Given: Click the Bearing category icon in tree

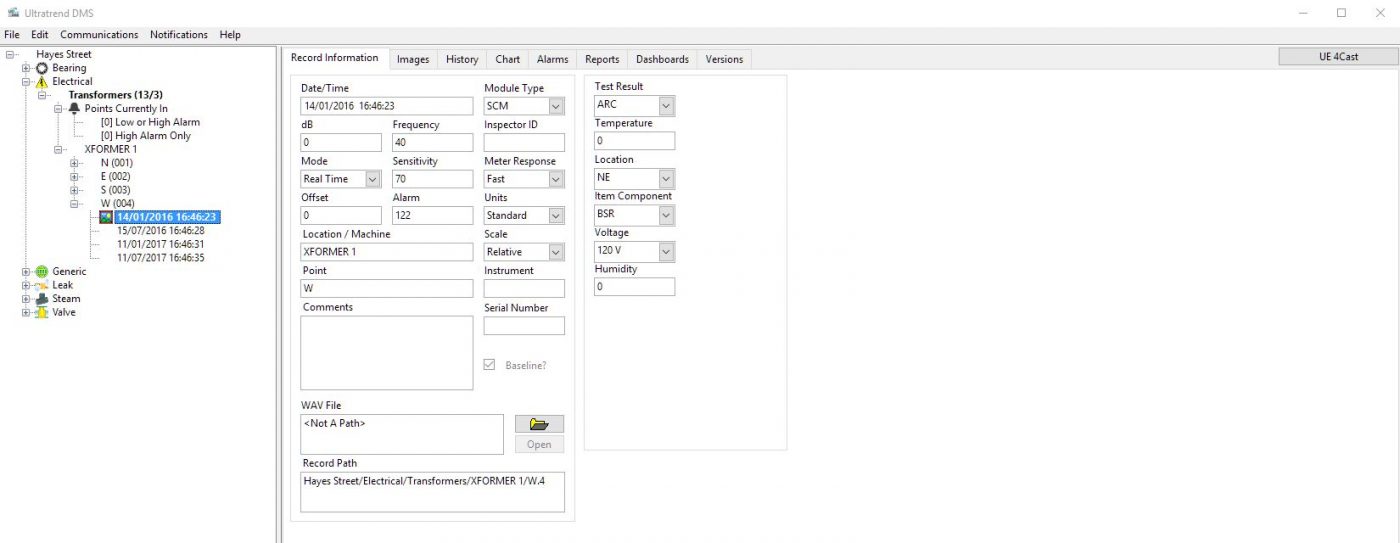Looking at the screenshot, I should 42,68.
